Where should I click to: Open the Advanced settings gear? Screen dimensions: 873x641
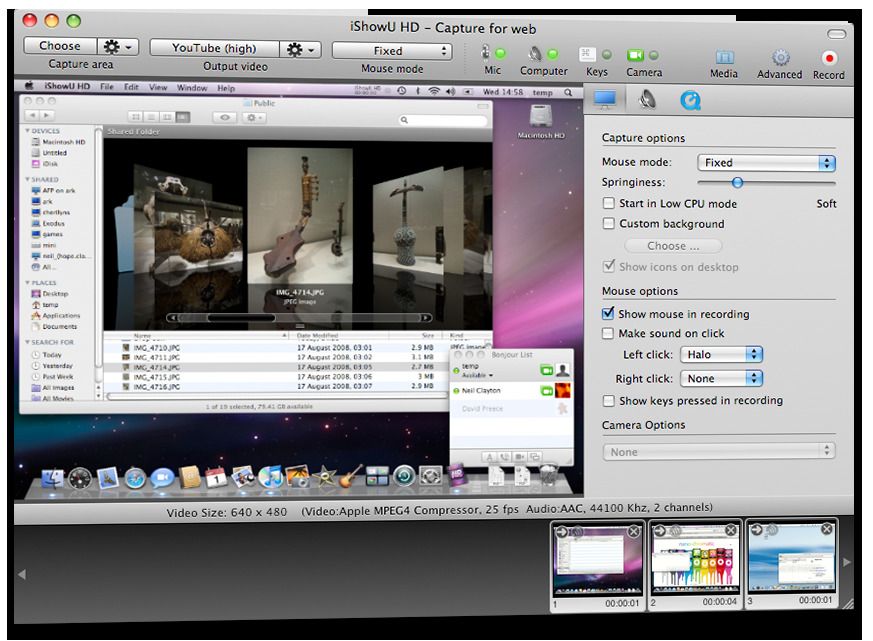click(779, 59)
